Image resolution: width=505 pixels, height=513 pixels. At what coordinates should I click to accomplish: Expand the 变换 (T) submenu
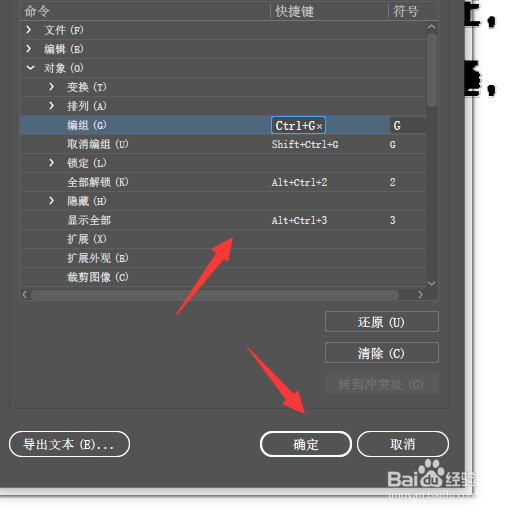pyautogui.click(x=51, y=87)
